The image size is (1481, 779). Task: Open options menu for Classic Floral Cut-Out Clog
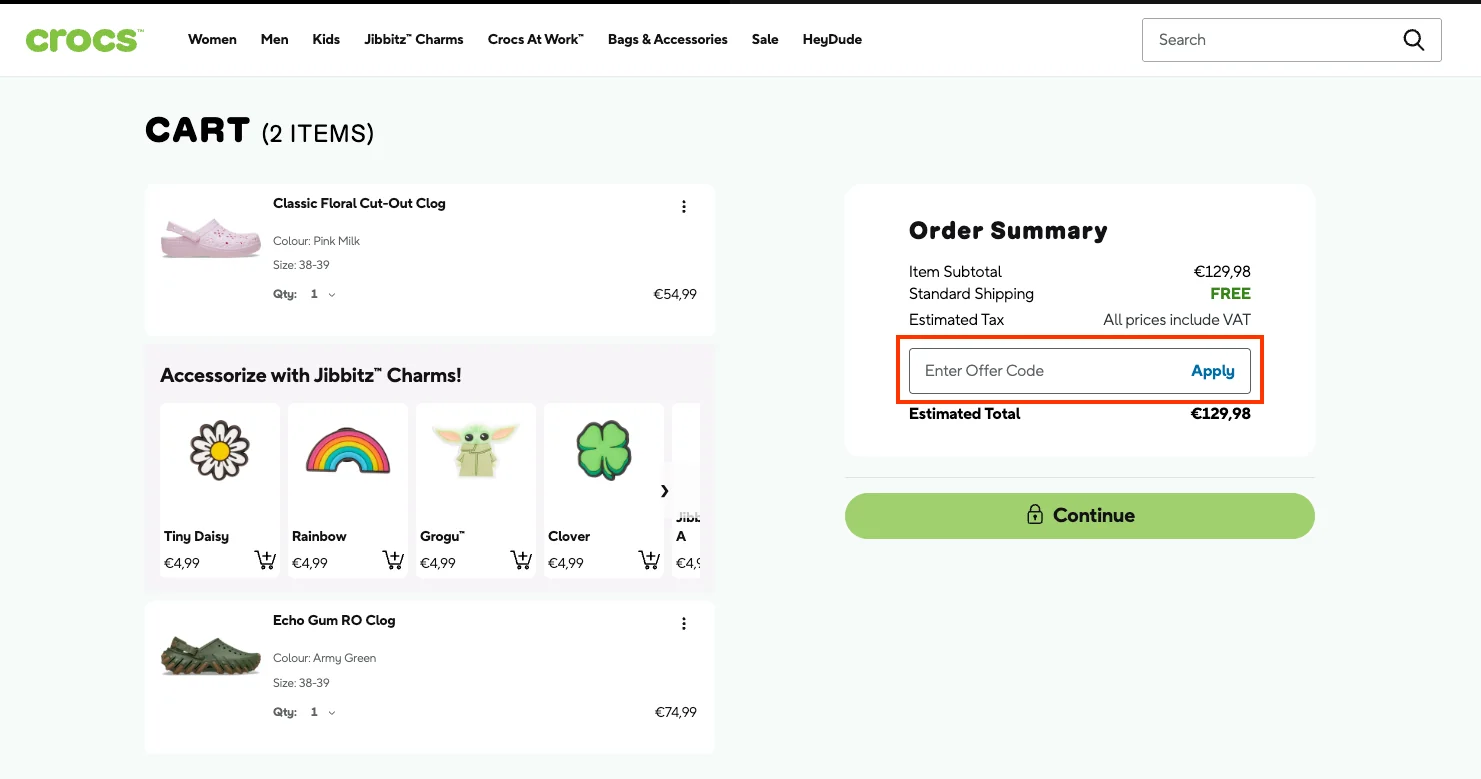(x=684, y=207)
